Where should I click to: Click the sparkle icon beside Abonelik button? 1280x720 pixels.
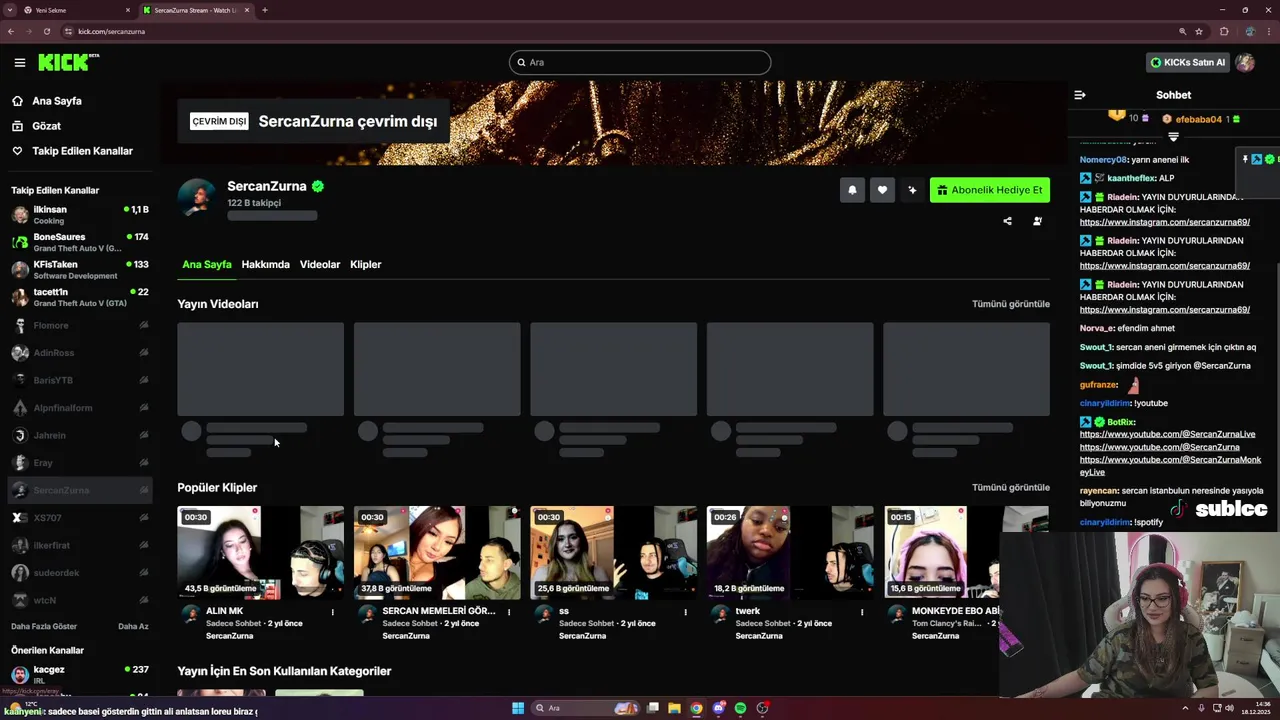coord(912,190)
